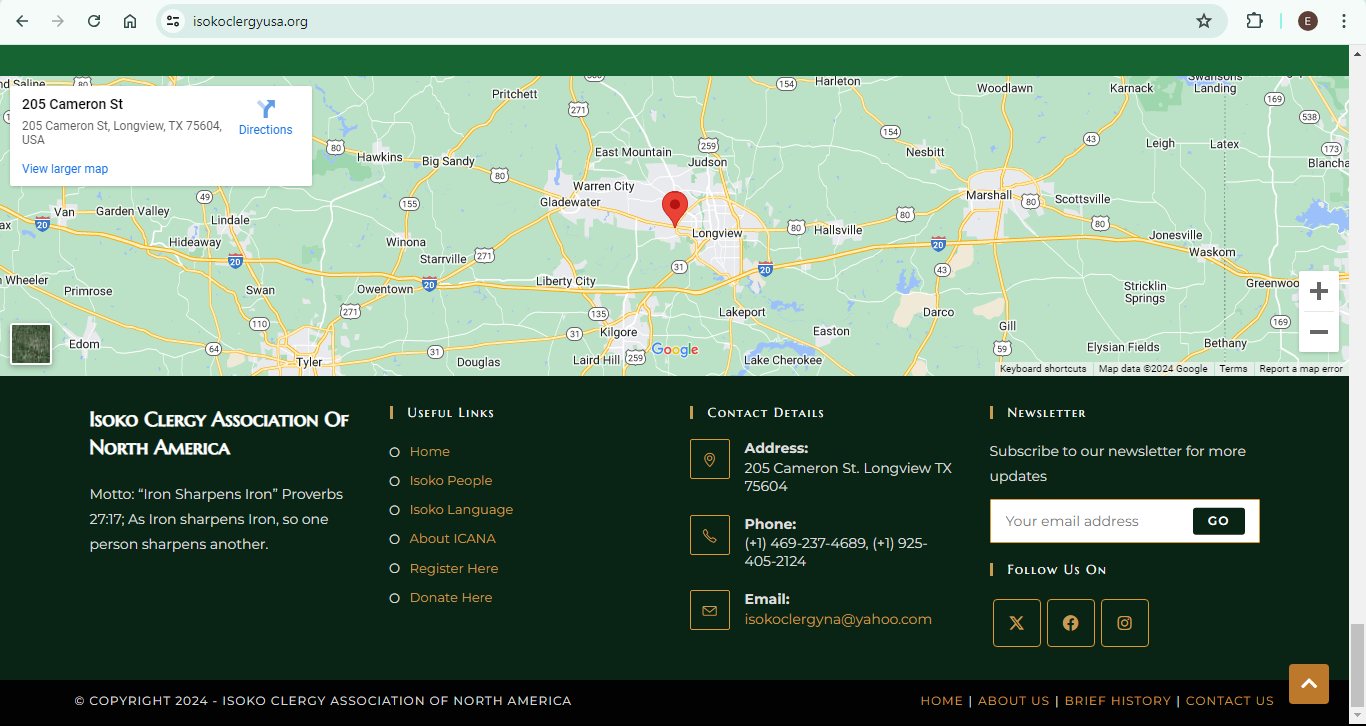The image size is (1366, 726).
Task: Open the Facebook social icon
Action: point(1070,623)
